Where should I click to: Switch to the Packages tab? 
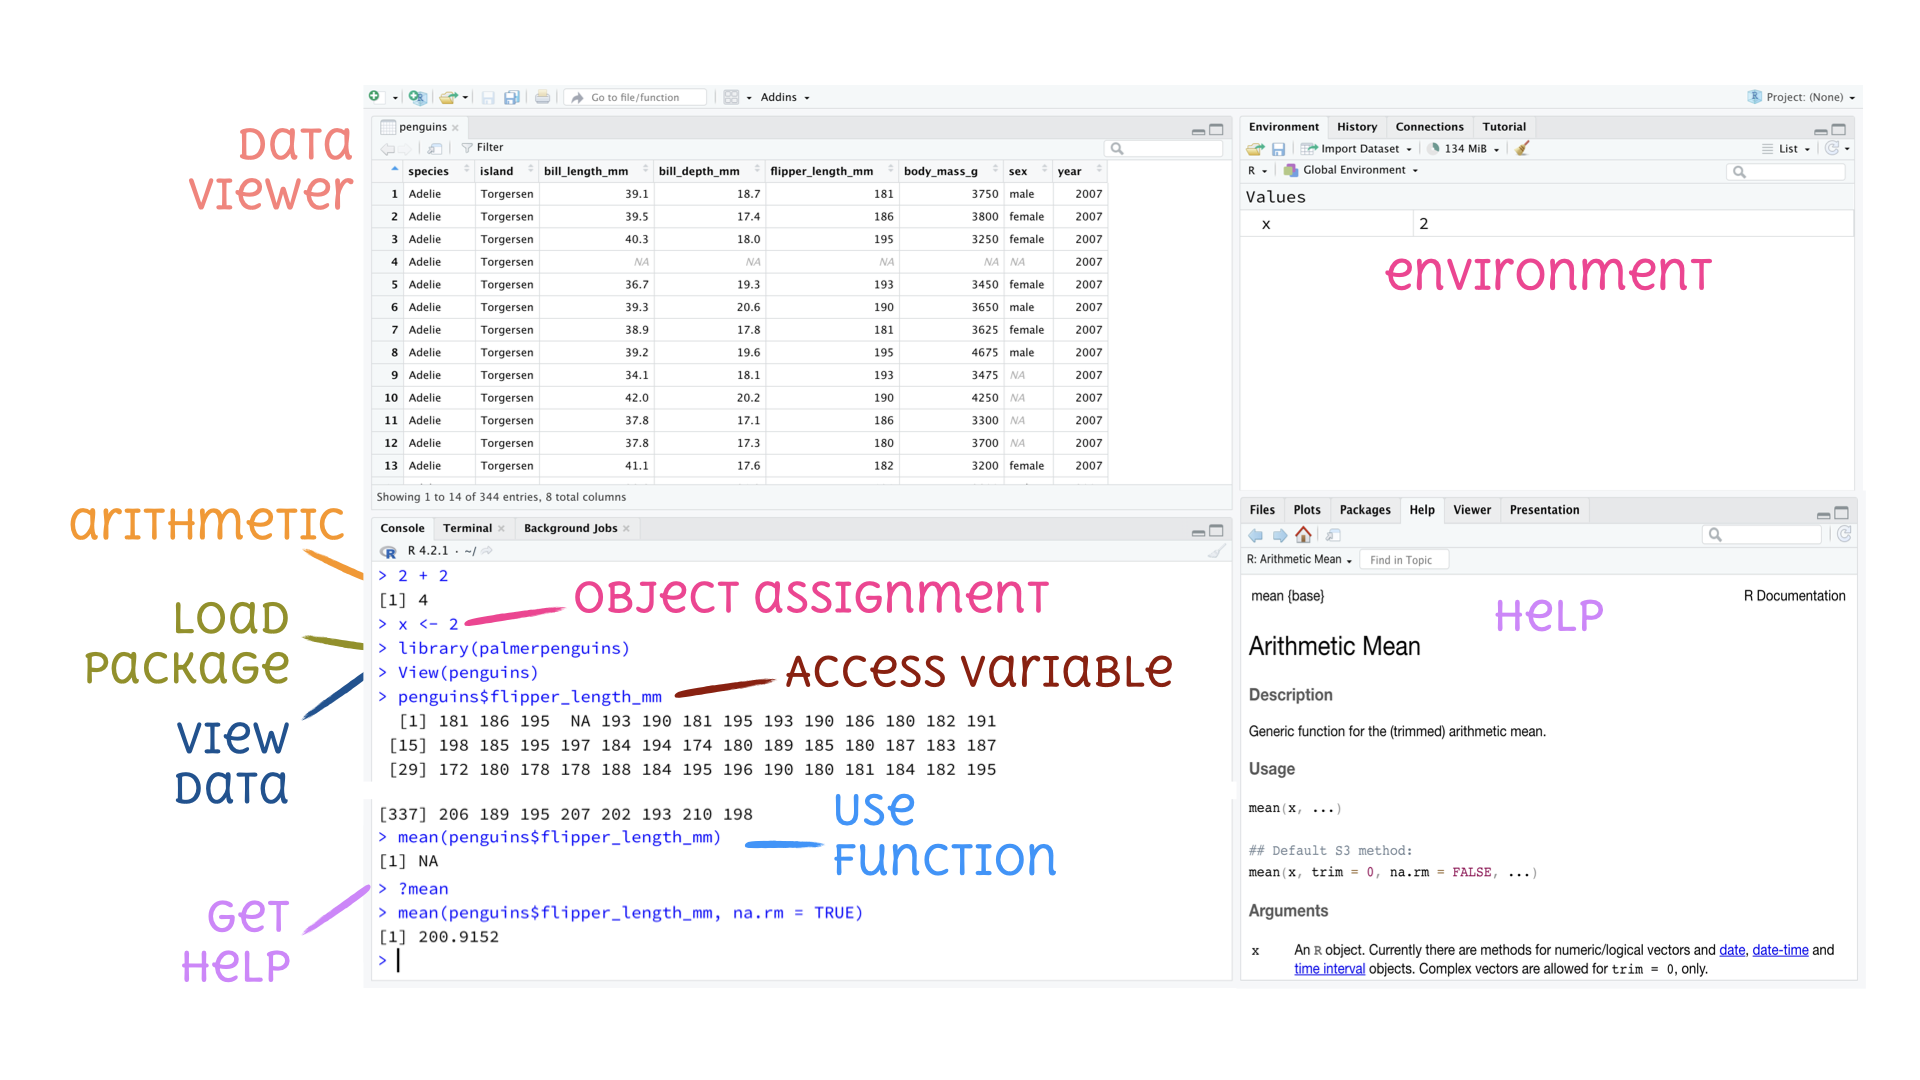point(1364,510)
